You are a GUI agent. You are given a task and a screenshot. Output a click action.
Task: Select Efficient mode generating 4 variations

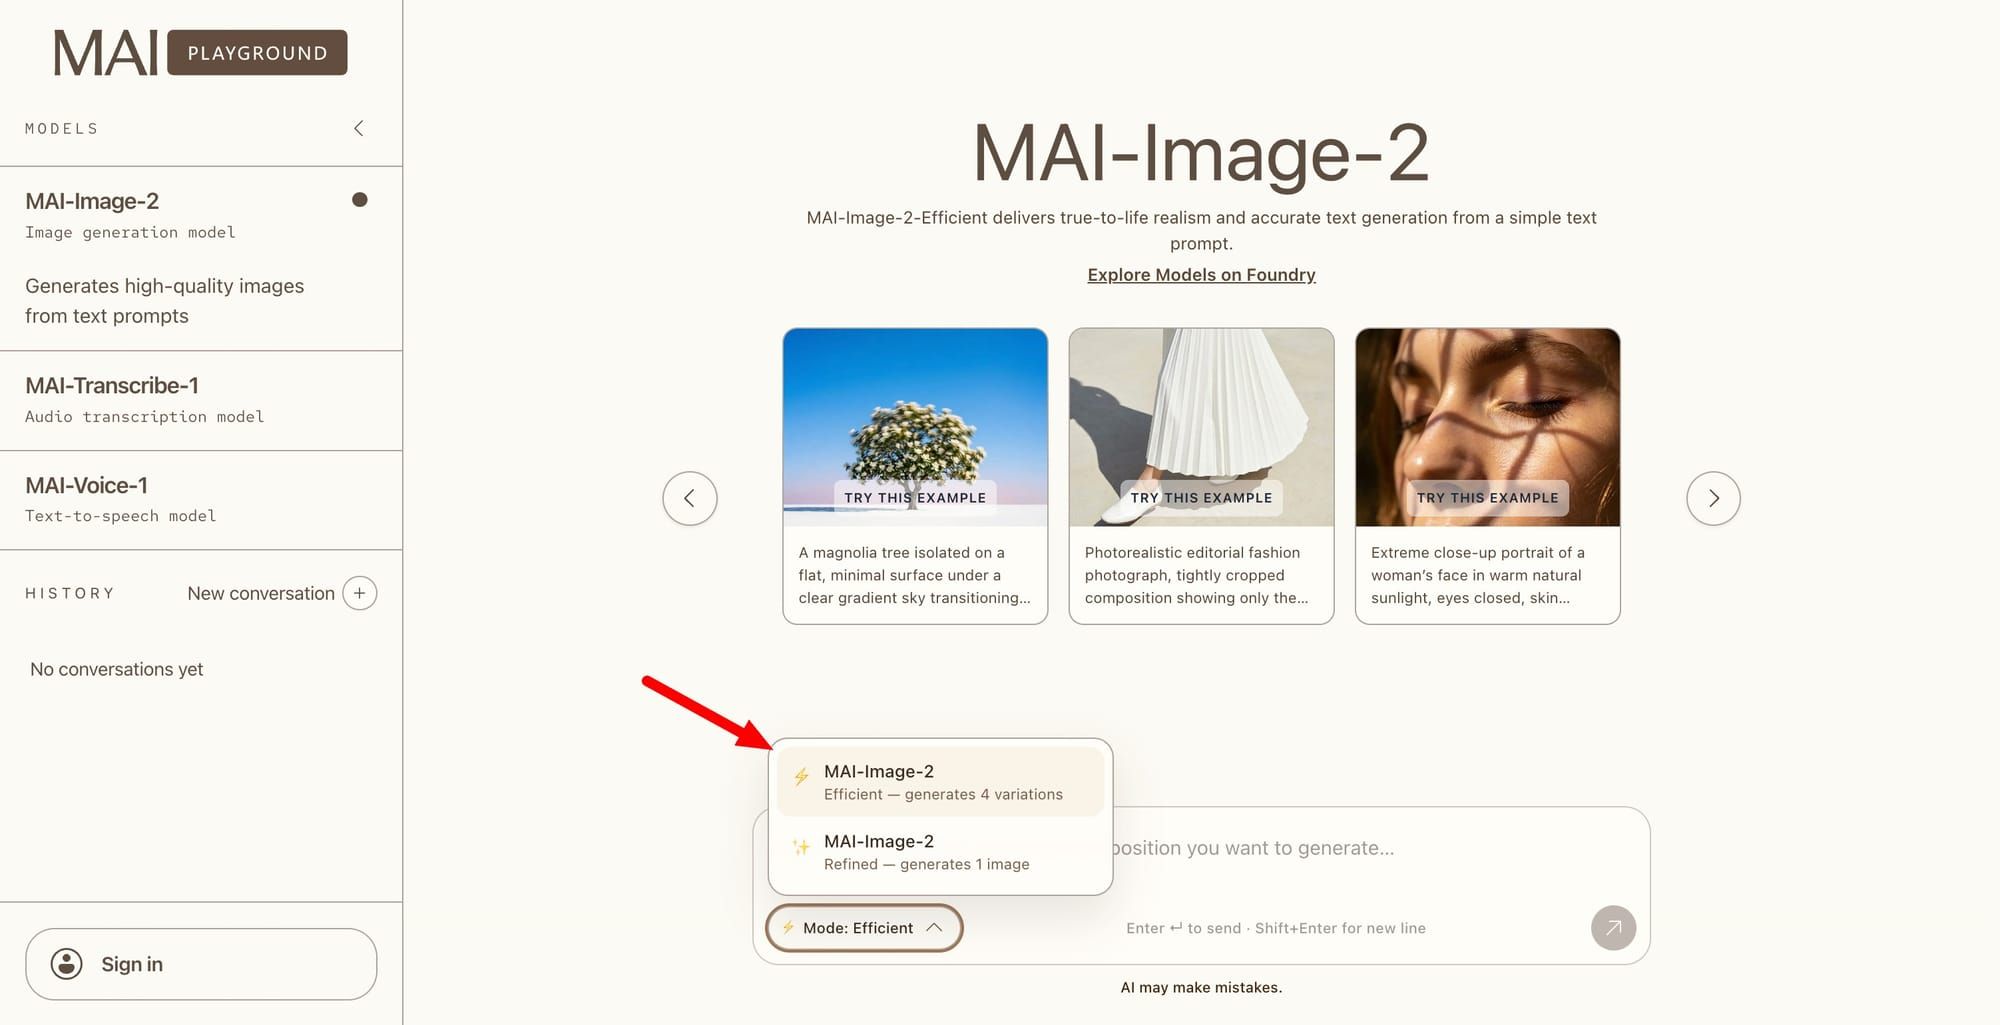pos(940,782)
